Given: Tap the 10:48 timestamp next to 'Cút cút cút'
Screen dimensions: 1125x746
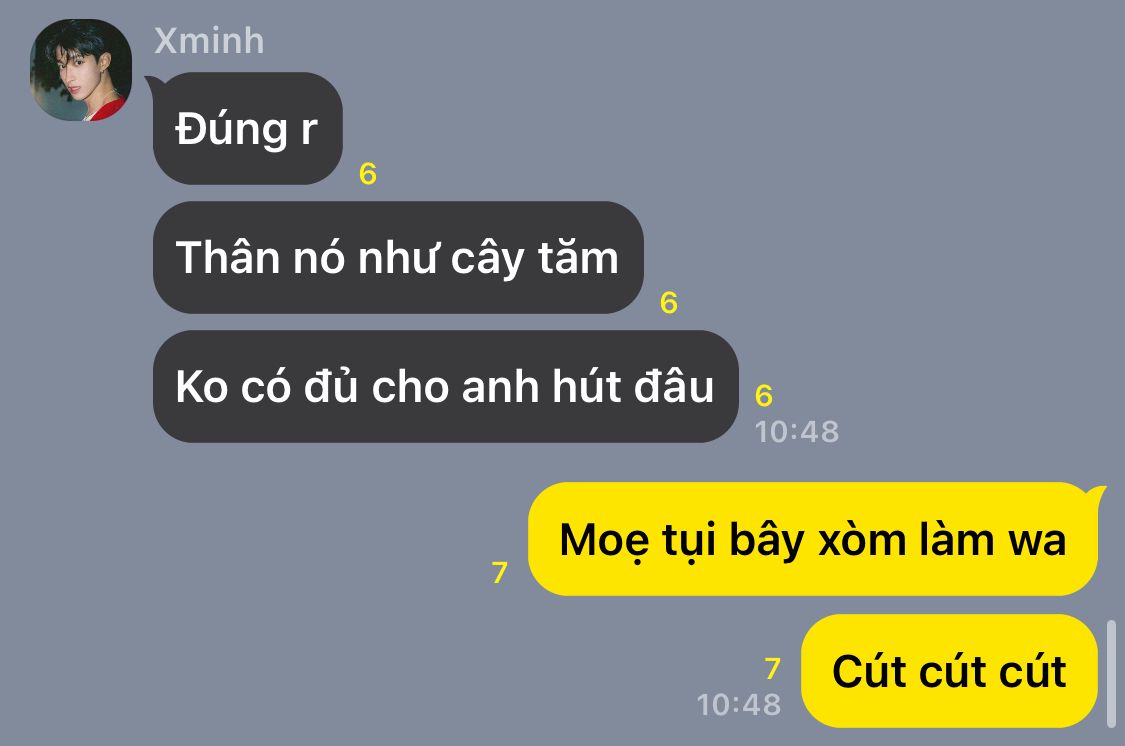Looking at the screenshot, I should [739, 704].
